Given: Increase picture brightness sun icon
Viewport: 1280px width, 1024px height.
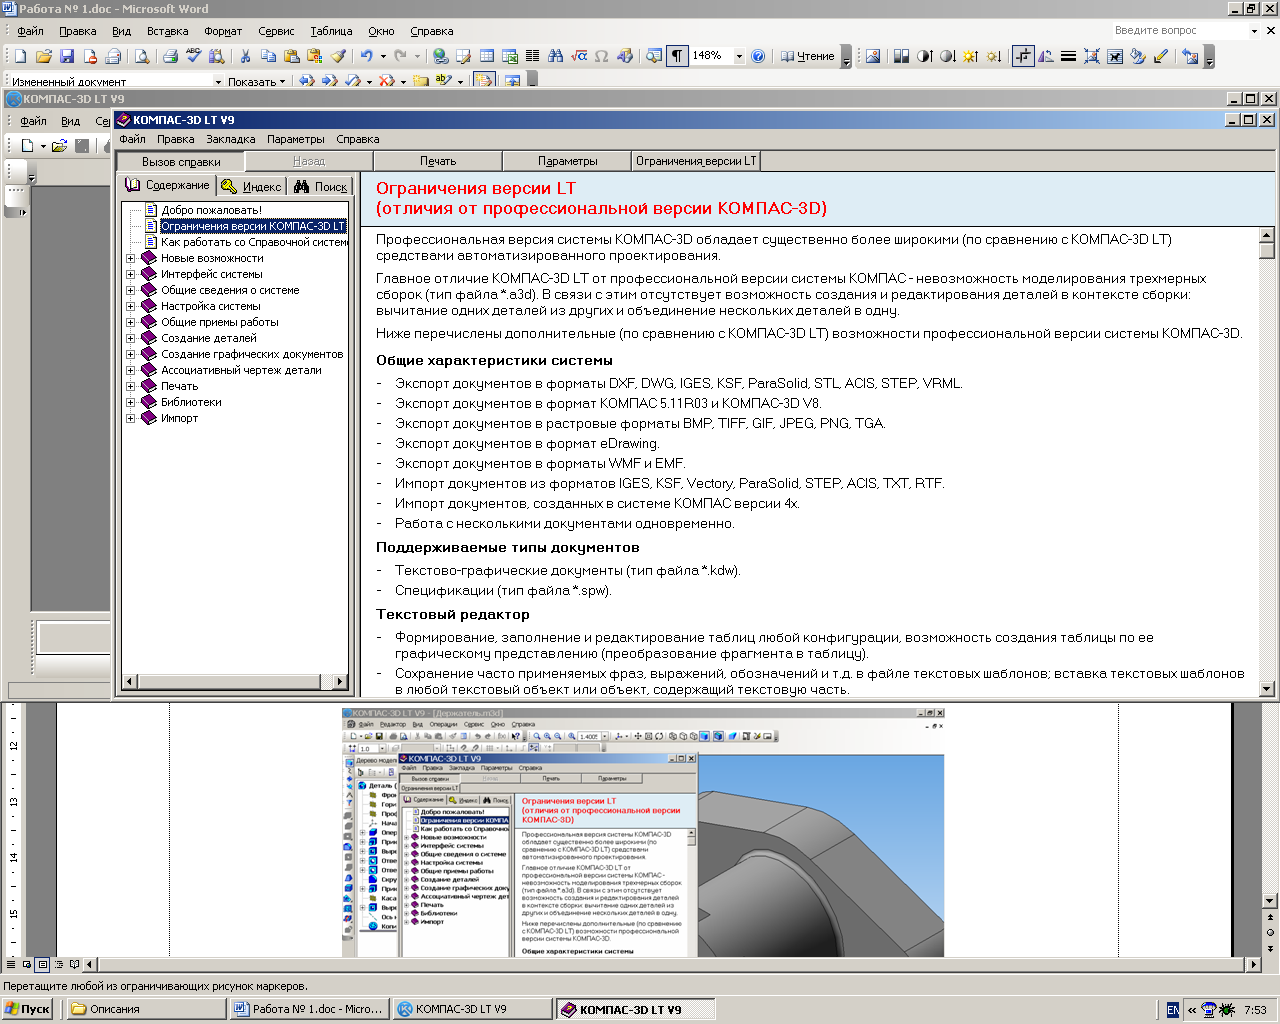Looking at the screenshot, I should (x=970, y=56).
